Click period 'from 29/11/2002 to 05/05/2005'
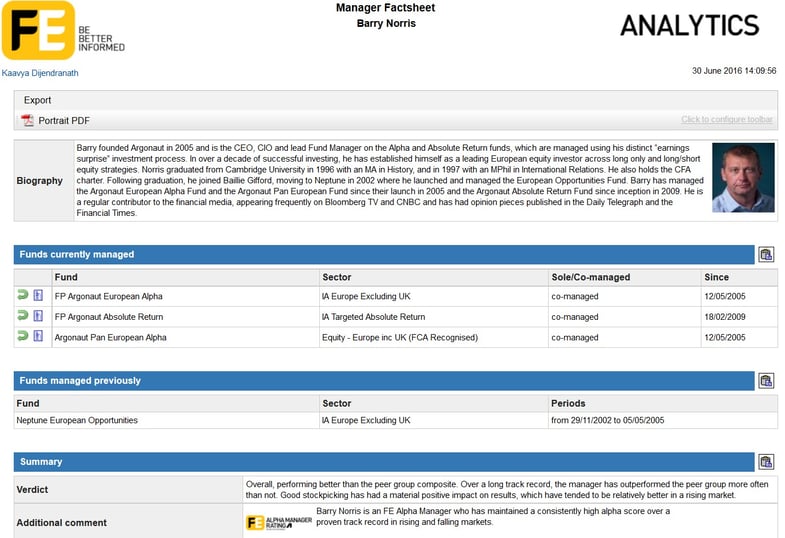Image resolution: width=785 pixels, height=538 pixels. [608, 420]
